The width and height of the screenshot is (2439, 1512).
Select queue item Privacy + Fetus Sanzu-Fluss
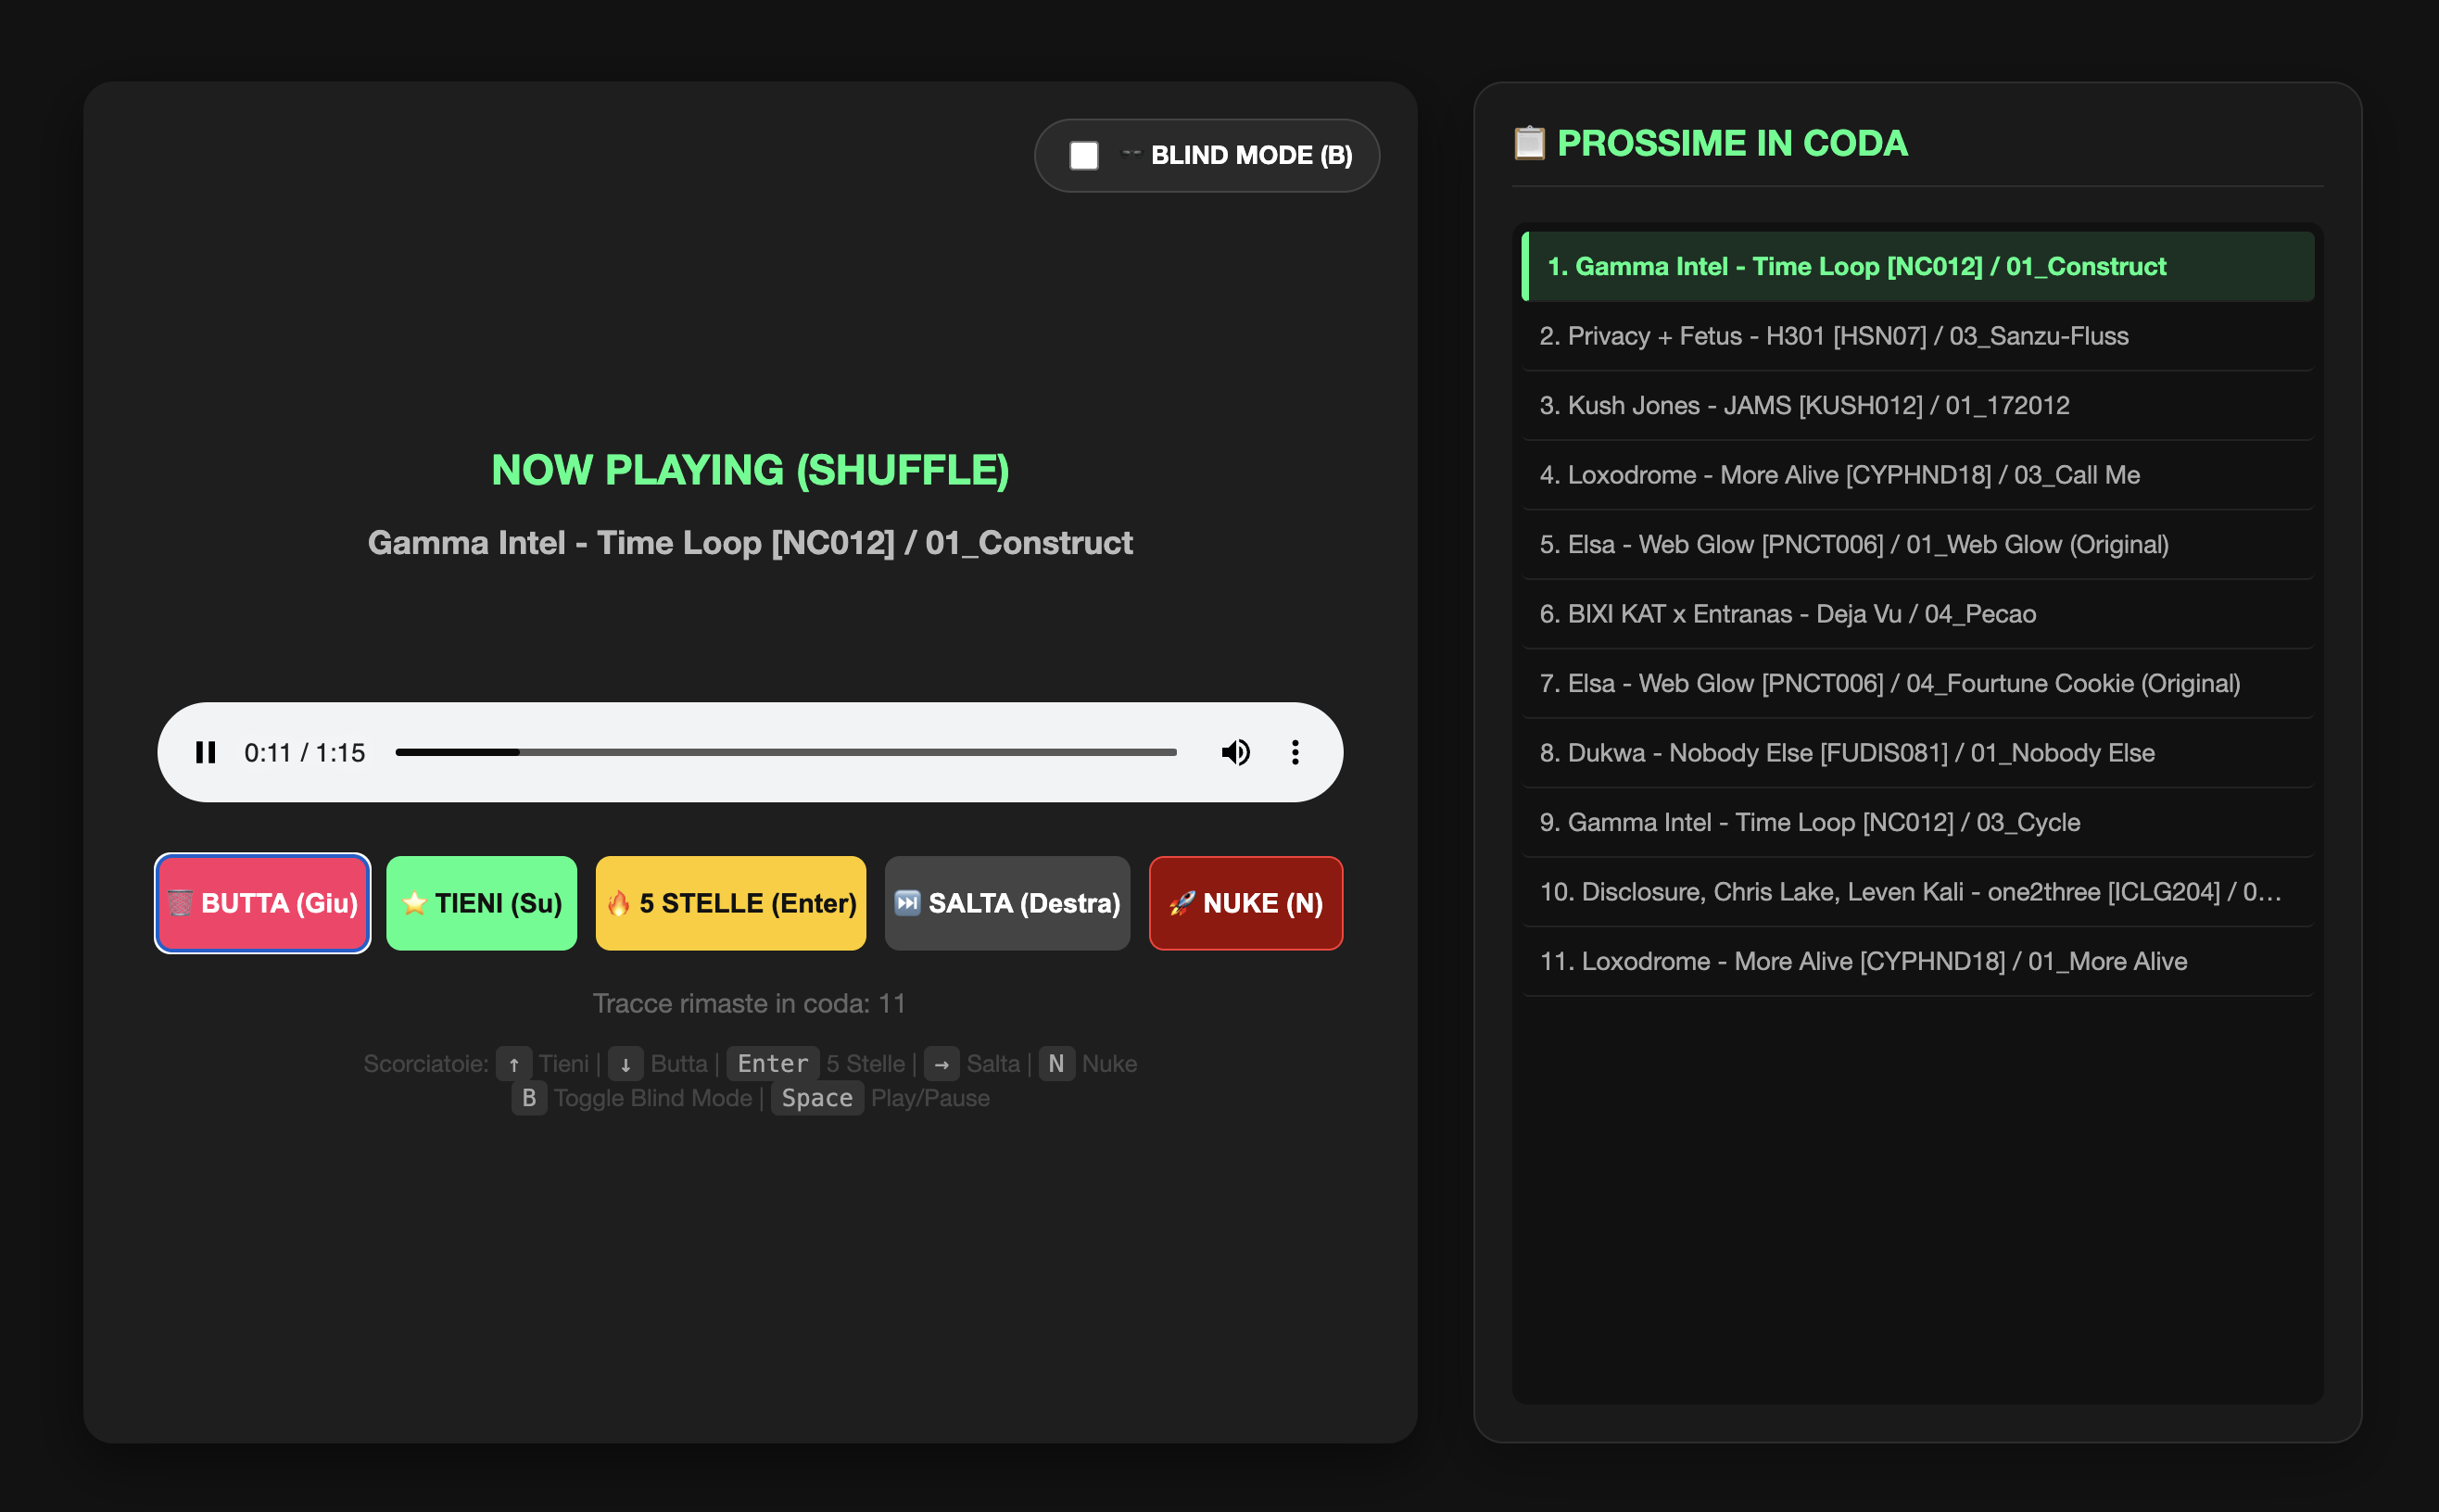pyautogui.click(x=1918, y=336)
